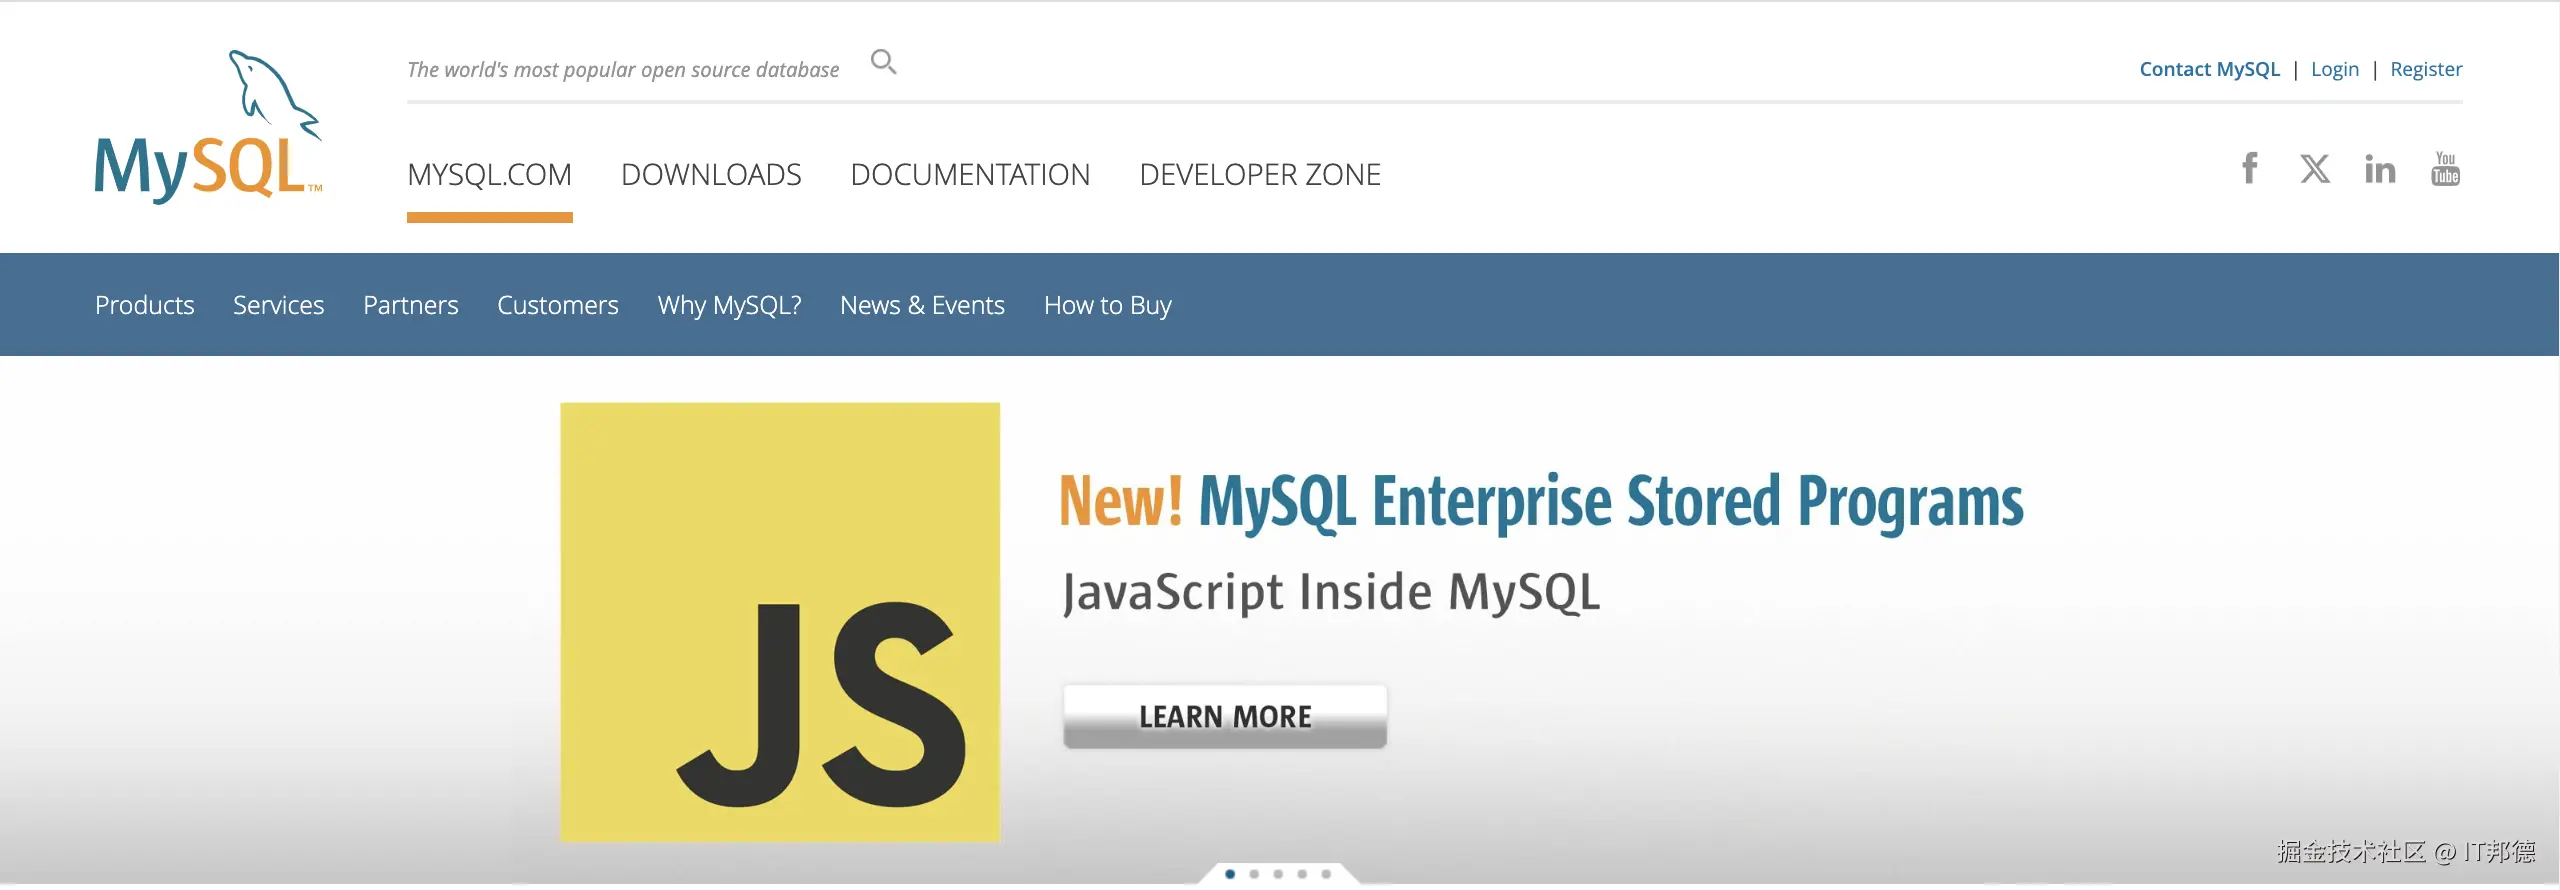Visit MySQL's Facebook page icon
Image resolution: width=2560 pixels, height=890 pixels.
pos(2249,168)
